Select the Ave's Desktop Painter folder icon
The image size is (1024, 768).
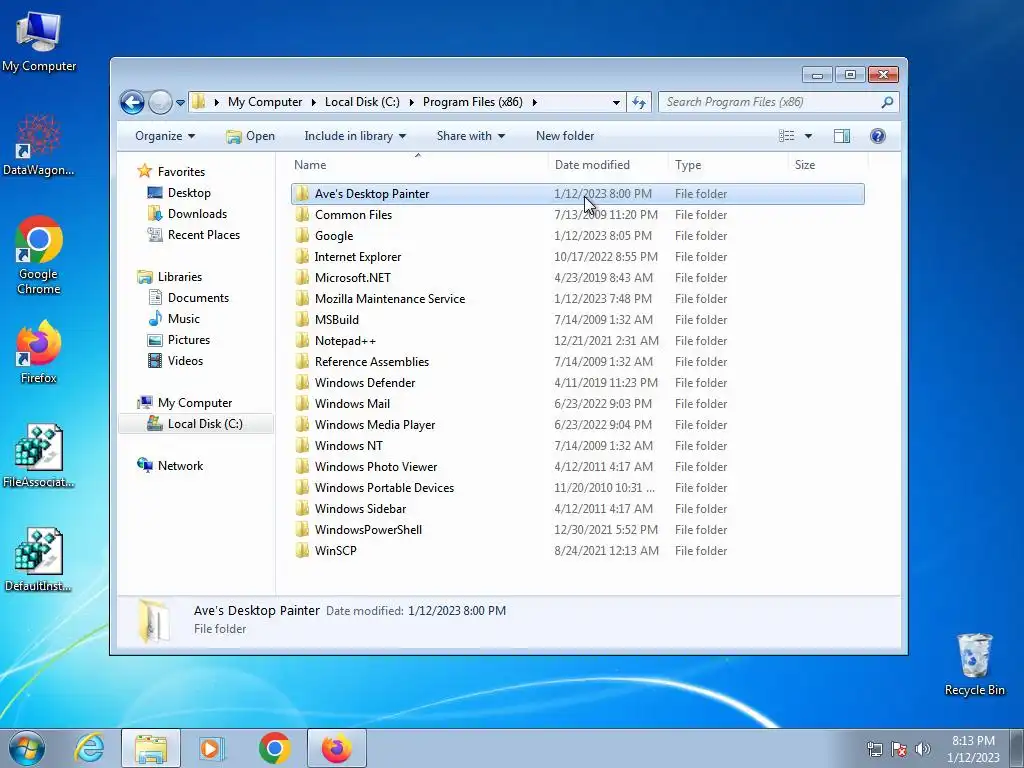point(302,194)
